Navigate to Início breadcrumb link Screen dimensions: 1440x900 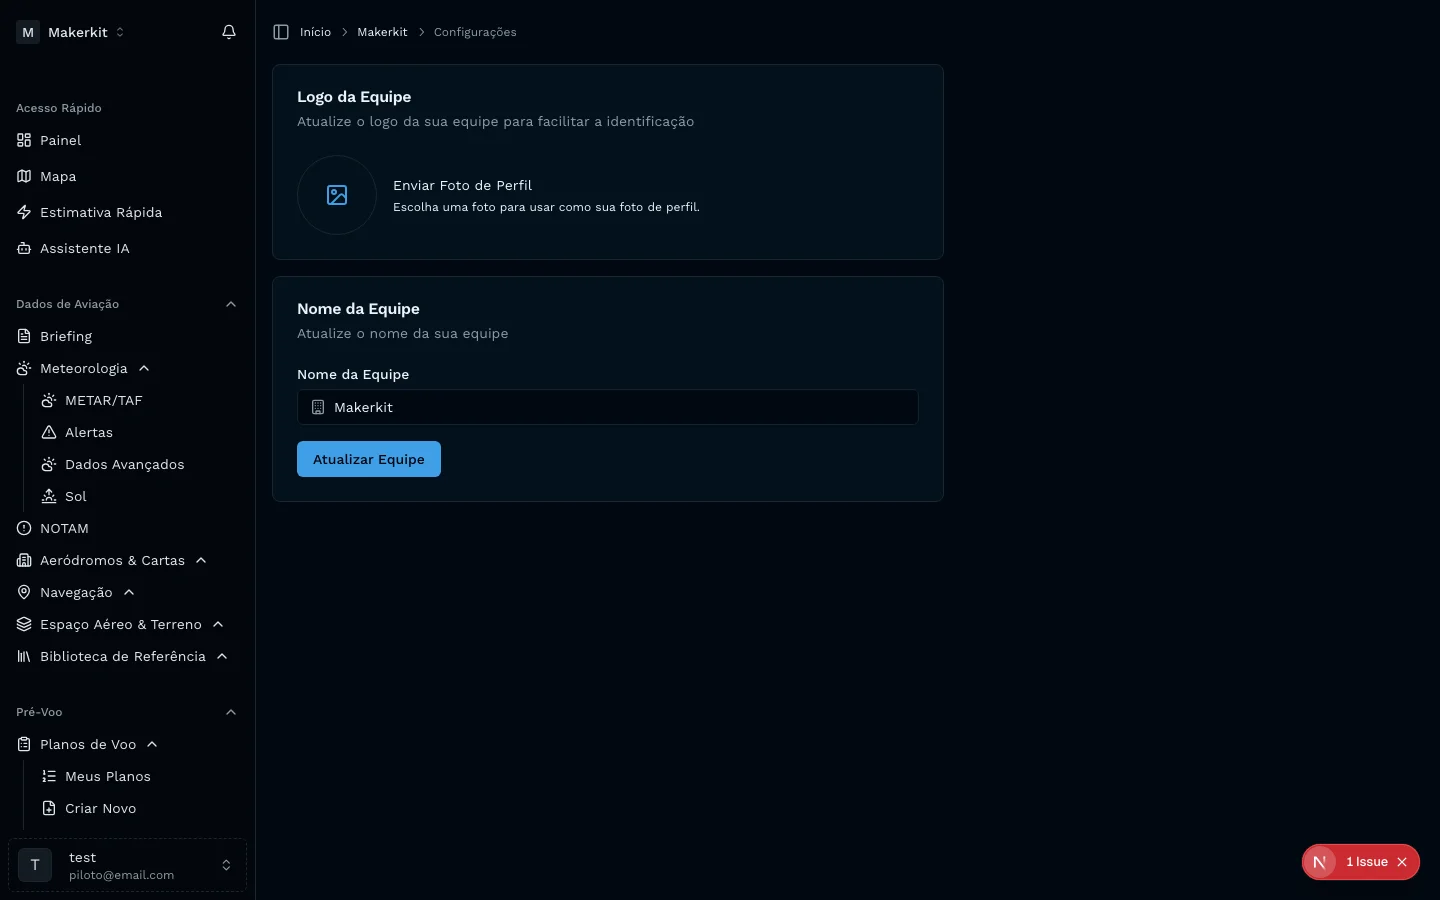click(315, 32)
